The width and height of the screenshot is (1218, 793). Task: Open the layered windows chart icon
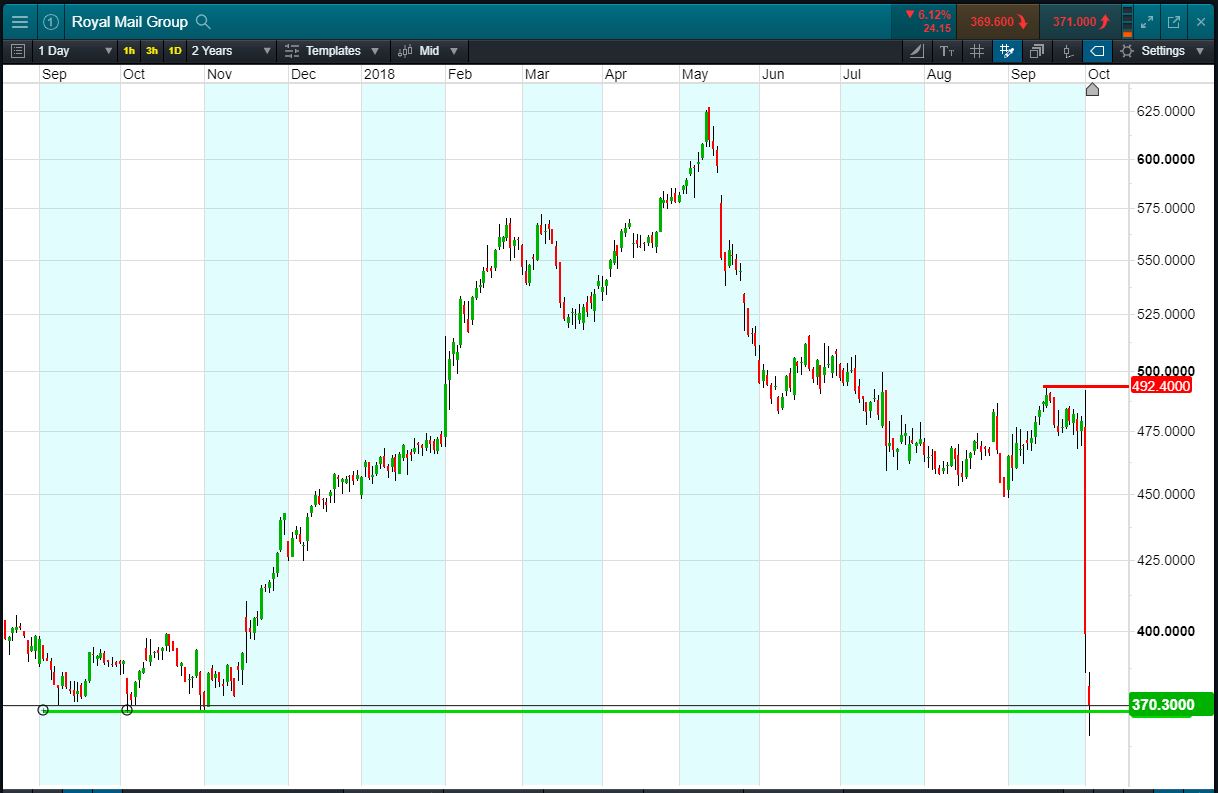click(1037, 51)
